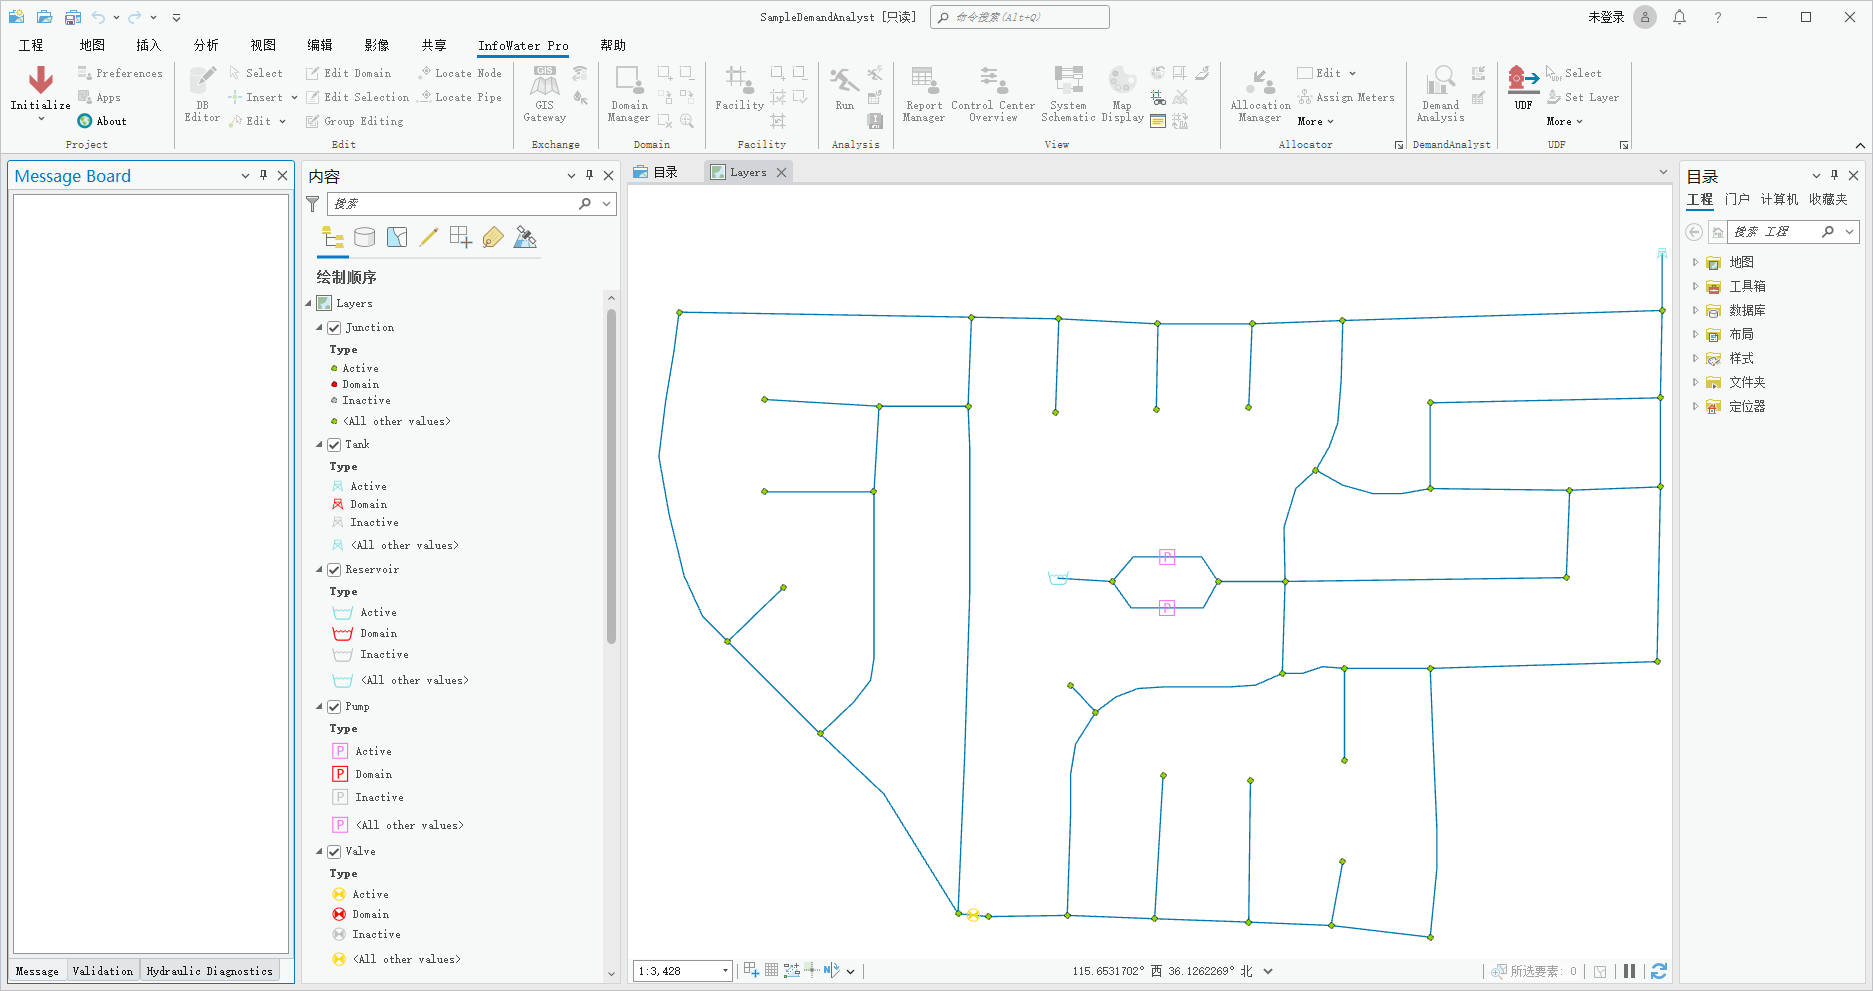
Task: Open the About InfoWater Pro item
Action: coord(102,121)
